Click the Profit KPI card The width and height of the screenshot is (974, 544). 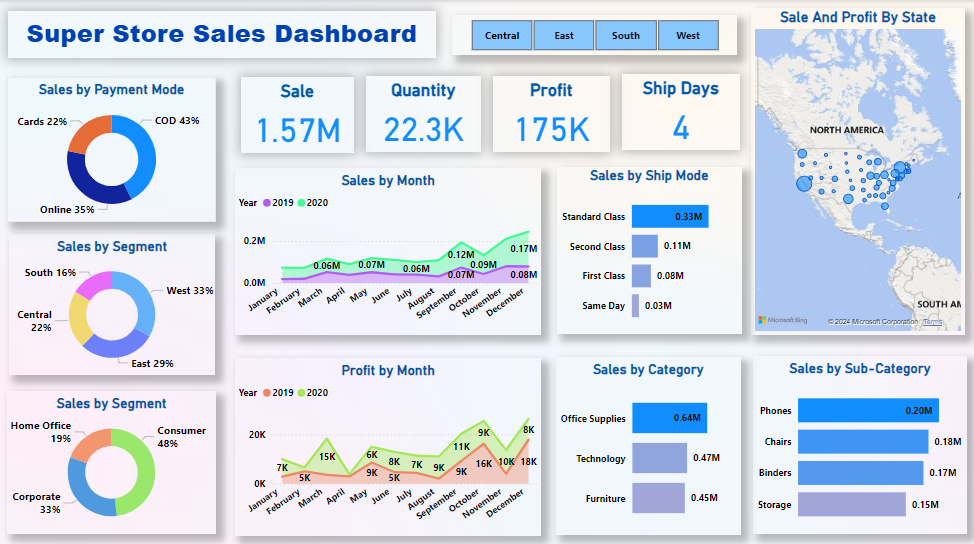[x=551, y=113]
